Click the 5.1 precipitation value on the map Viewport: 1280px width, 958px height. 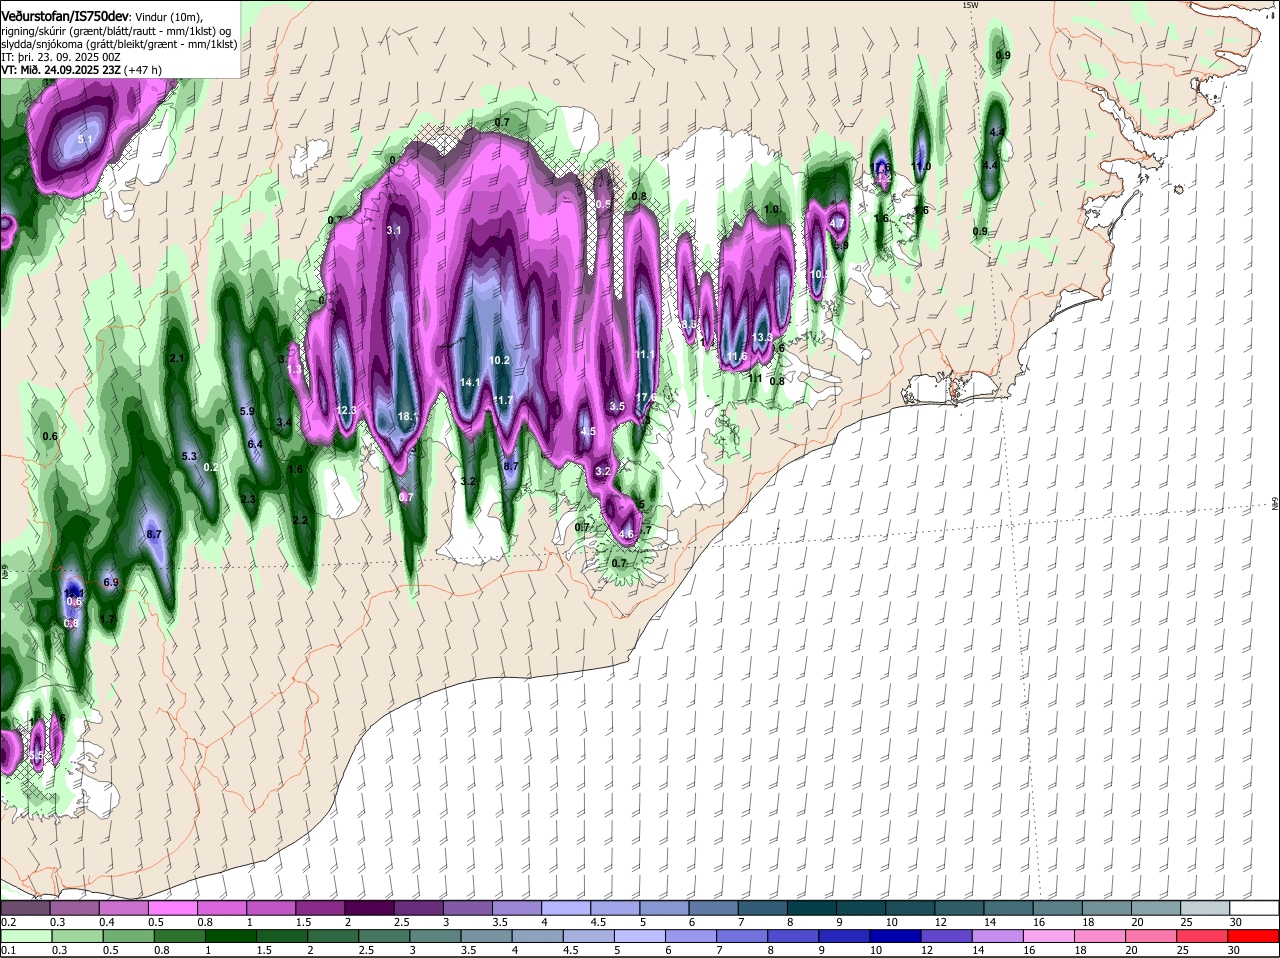tap(85, 140)
